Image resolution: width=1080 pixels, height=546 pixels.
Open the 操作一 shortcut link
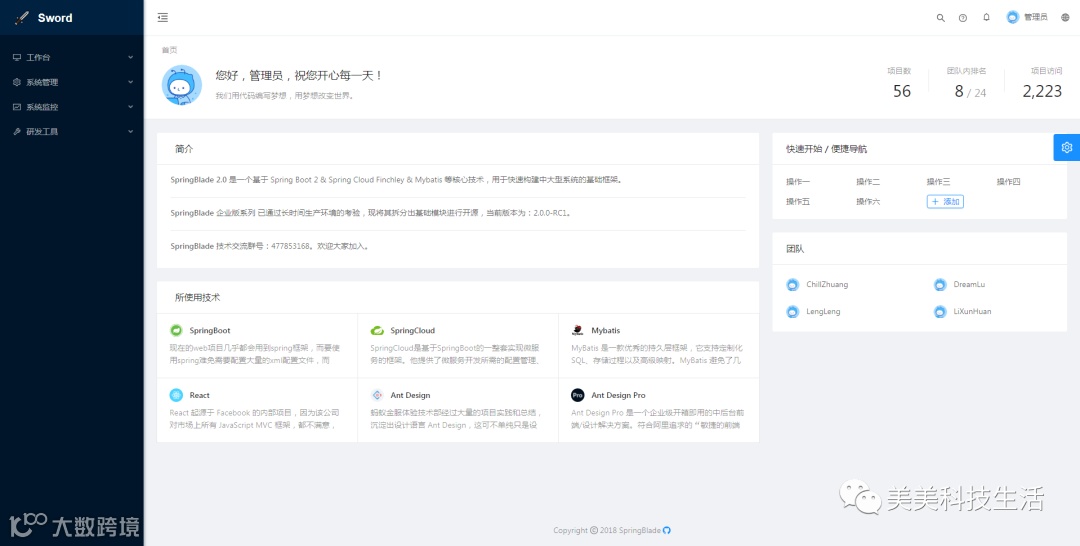coord(798,182)
